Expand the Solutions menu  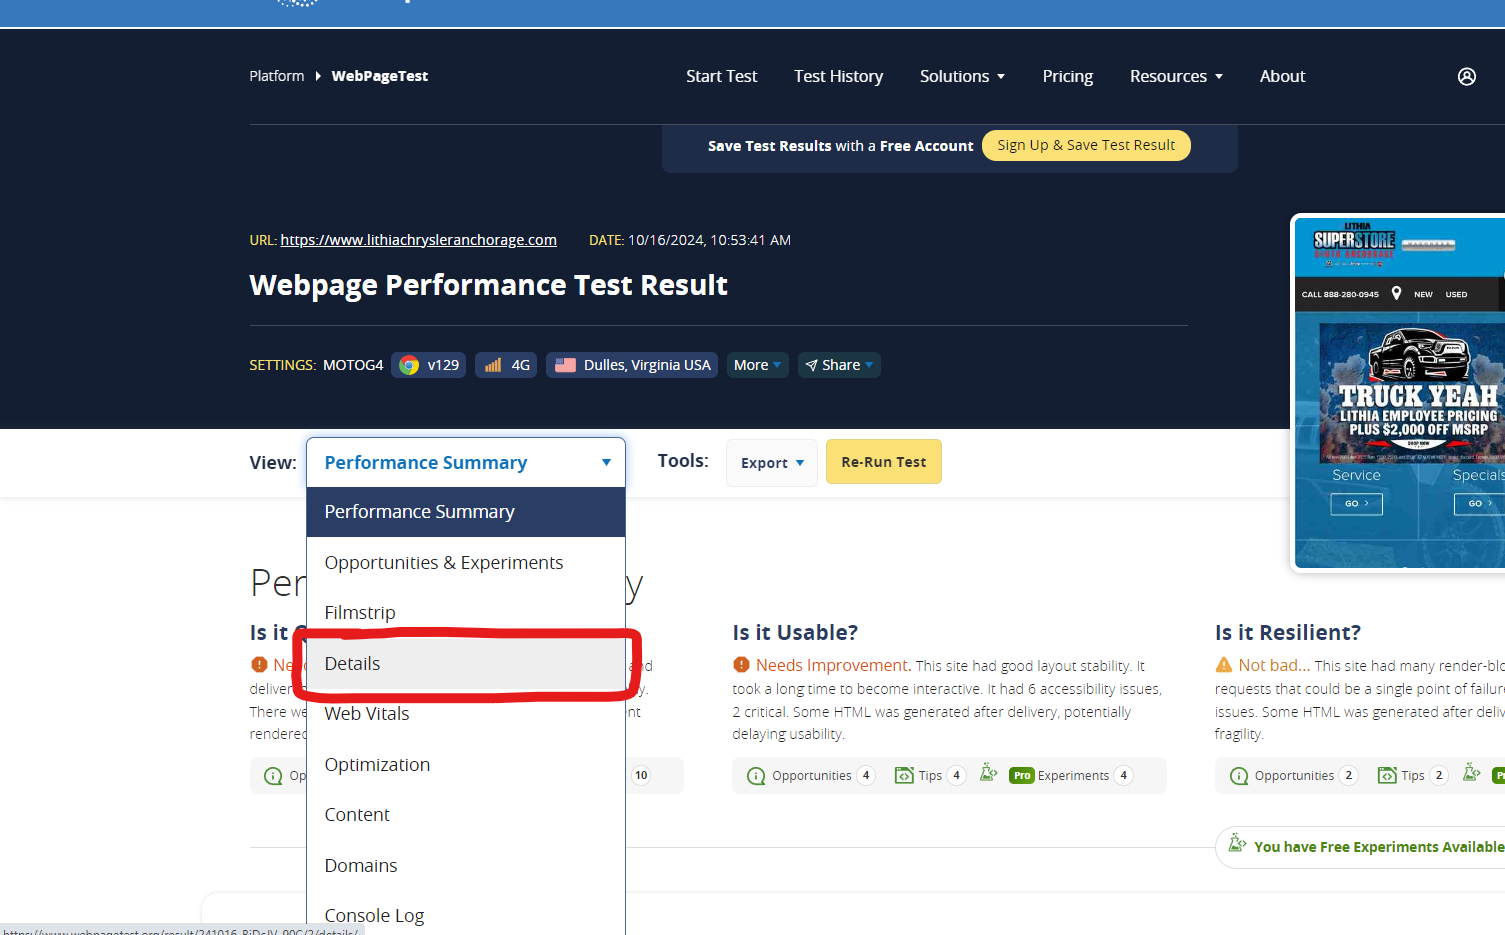pos(962,77)
